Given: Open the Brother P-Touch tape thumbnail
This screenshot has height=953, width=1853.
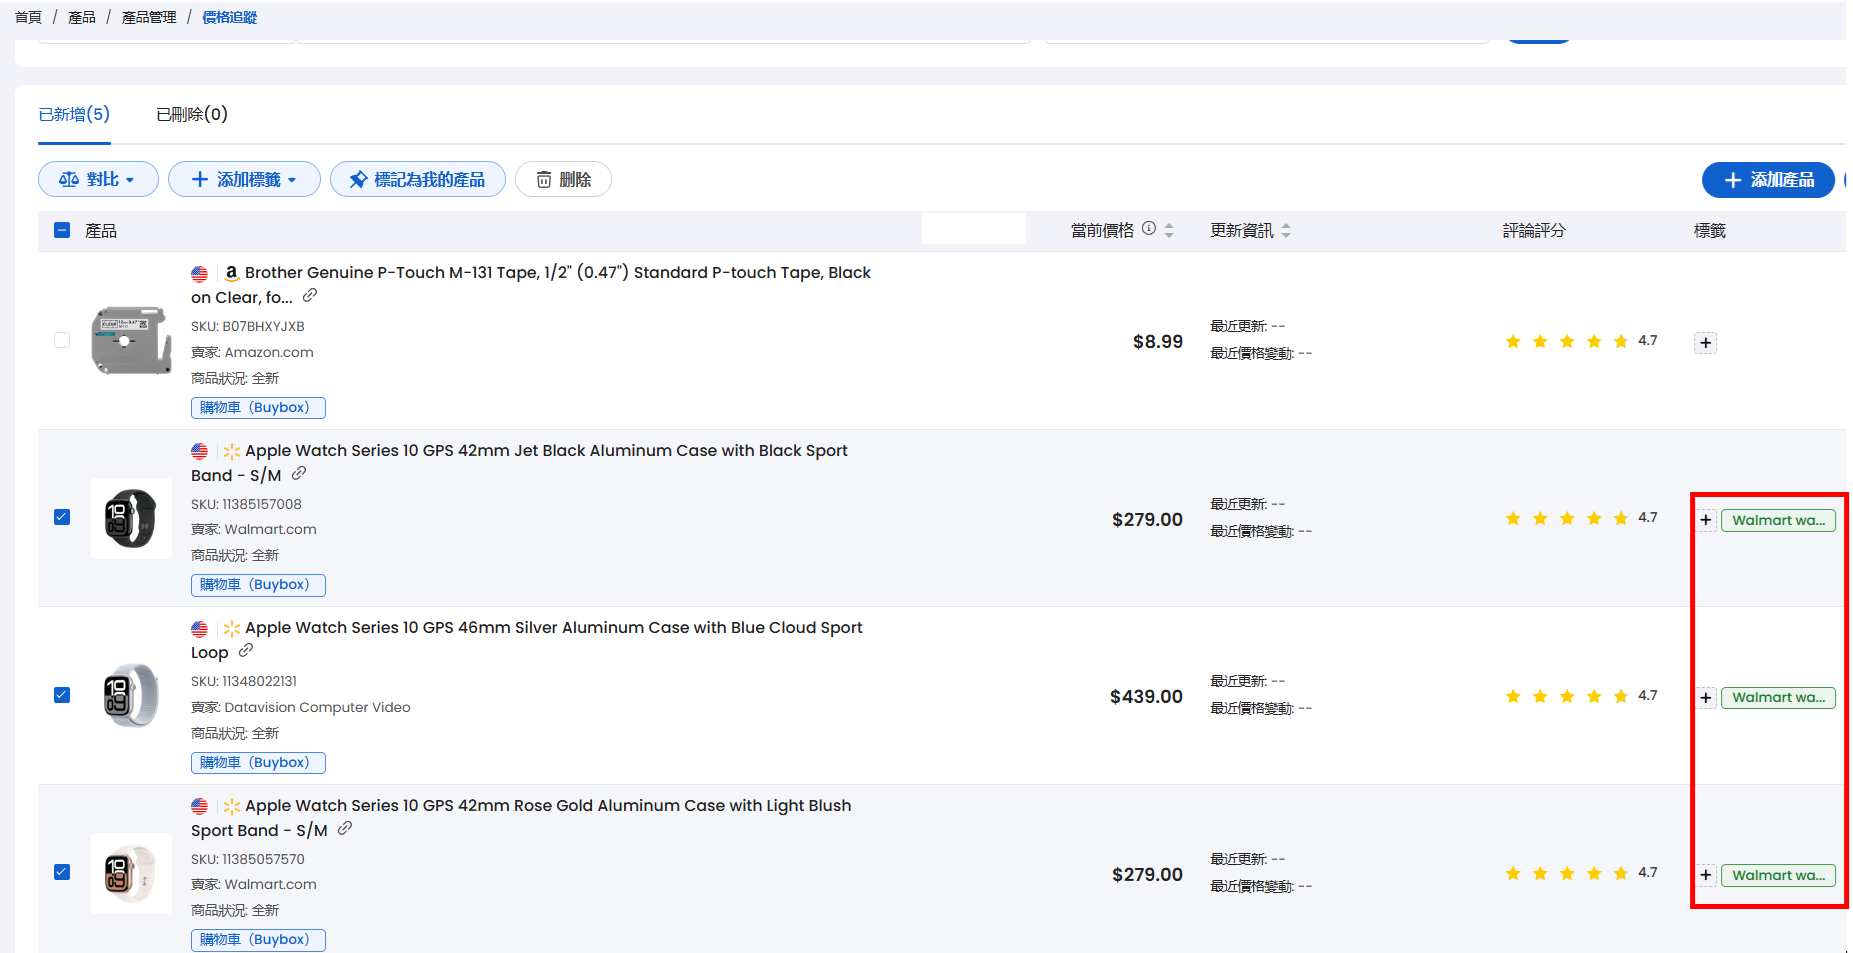Looking at the screenshot, I should [x=131, y=340].
